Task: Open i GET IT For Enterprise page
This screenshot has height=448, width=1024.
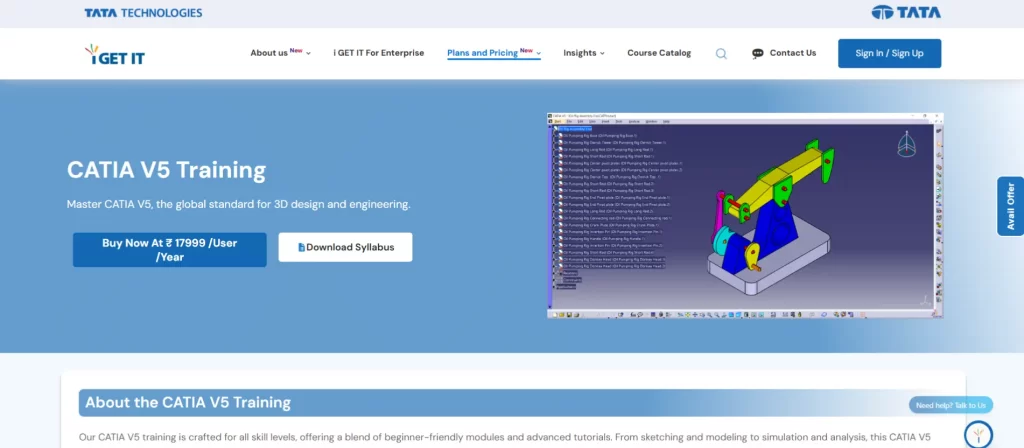Action: point(379,53)
